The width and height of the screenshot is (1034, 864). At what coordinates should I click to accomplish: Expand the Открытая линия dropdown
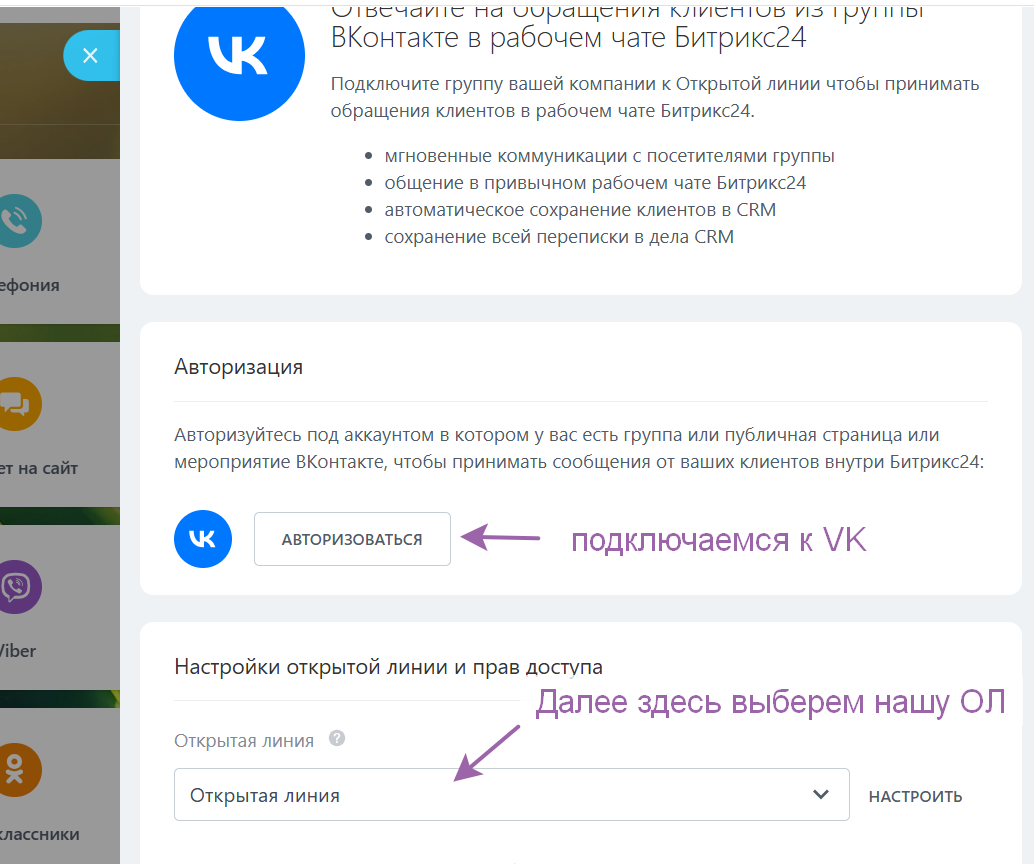point(511,794)
